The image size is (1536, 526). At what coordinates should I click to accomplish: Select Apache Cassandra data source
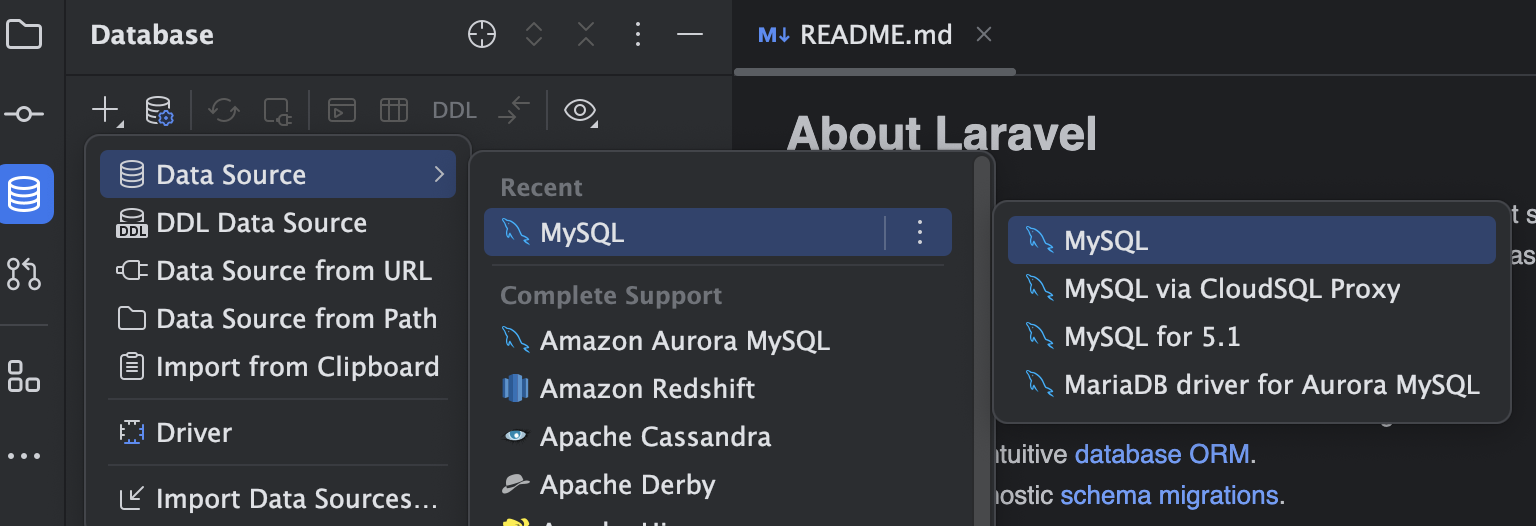tap(718, 437)
